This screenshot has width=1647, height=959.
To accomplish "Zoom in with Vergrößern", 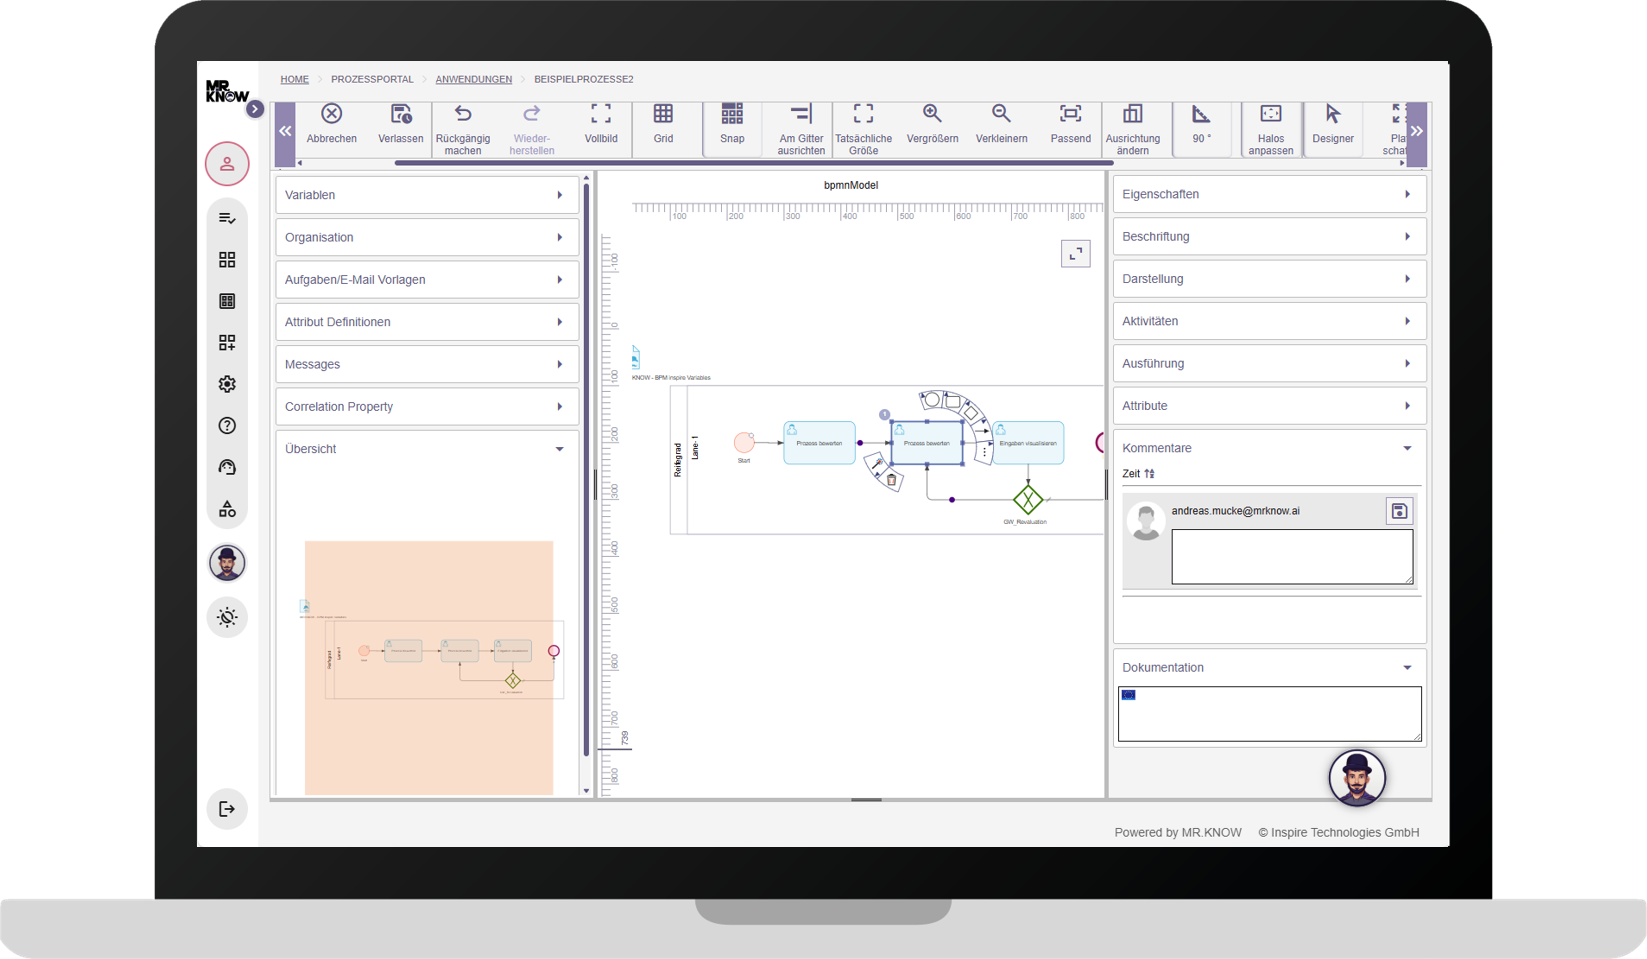I will pos(932,114).
